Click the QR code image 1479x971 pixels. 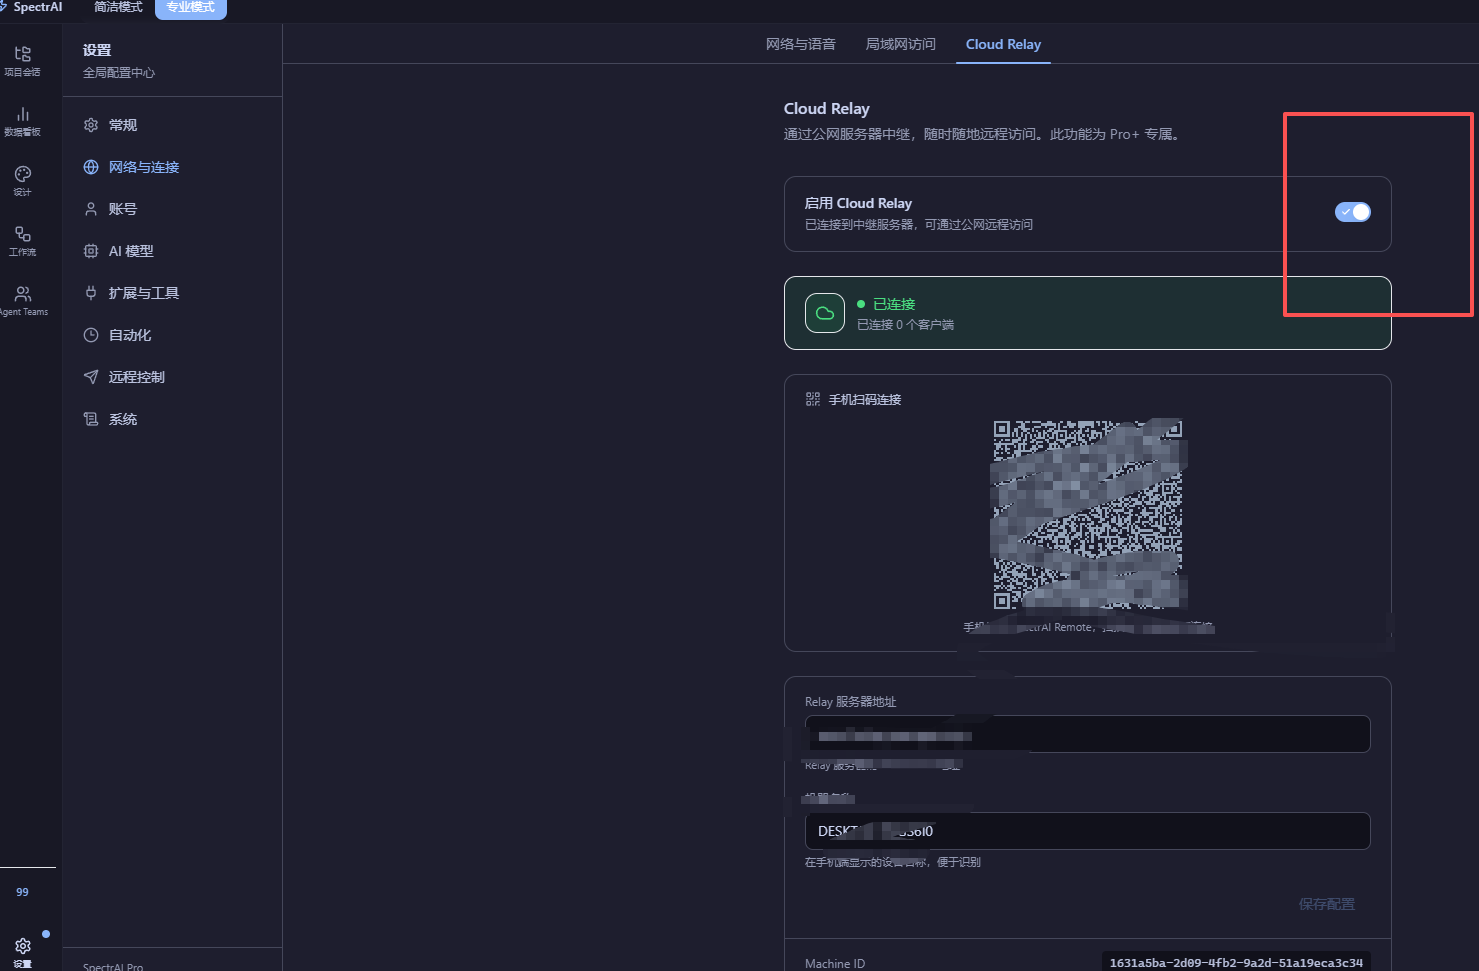click(1088, 514)
